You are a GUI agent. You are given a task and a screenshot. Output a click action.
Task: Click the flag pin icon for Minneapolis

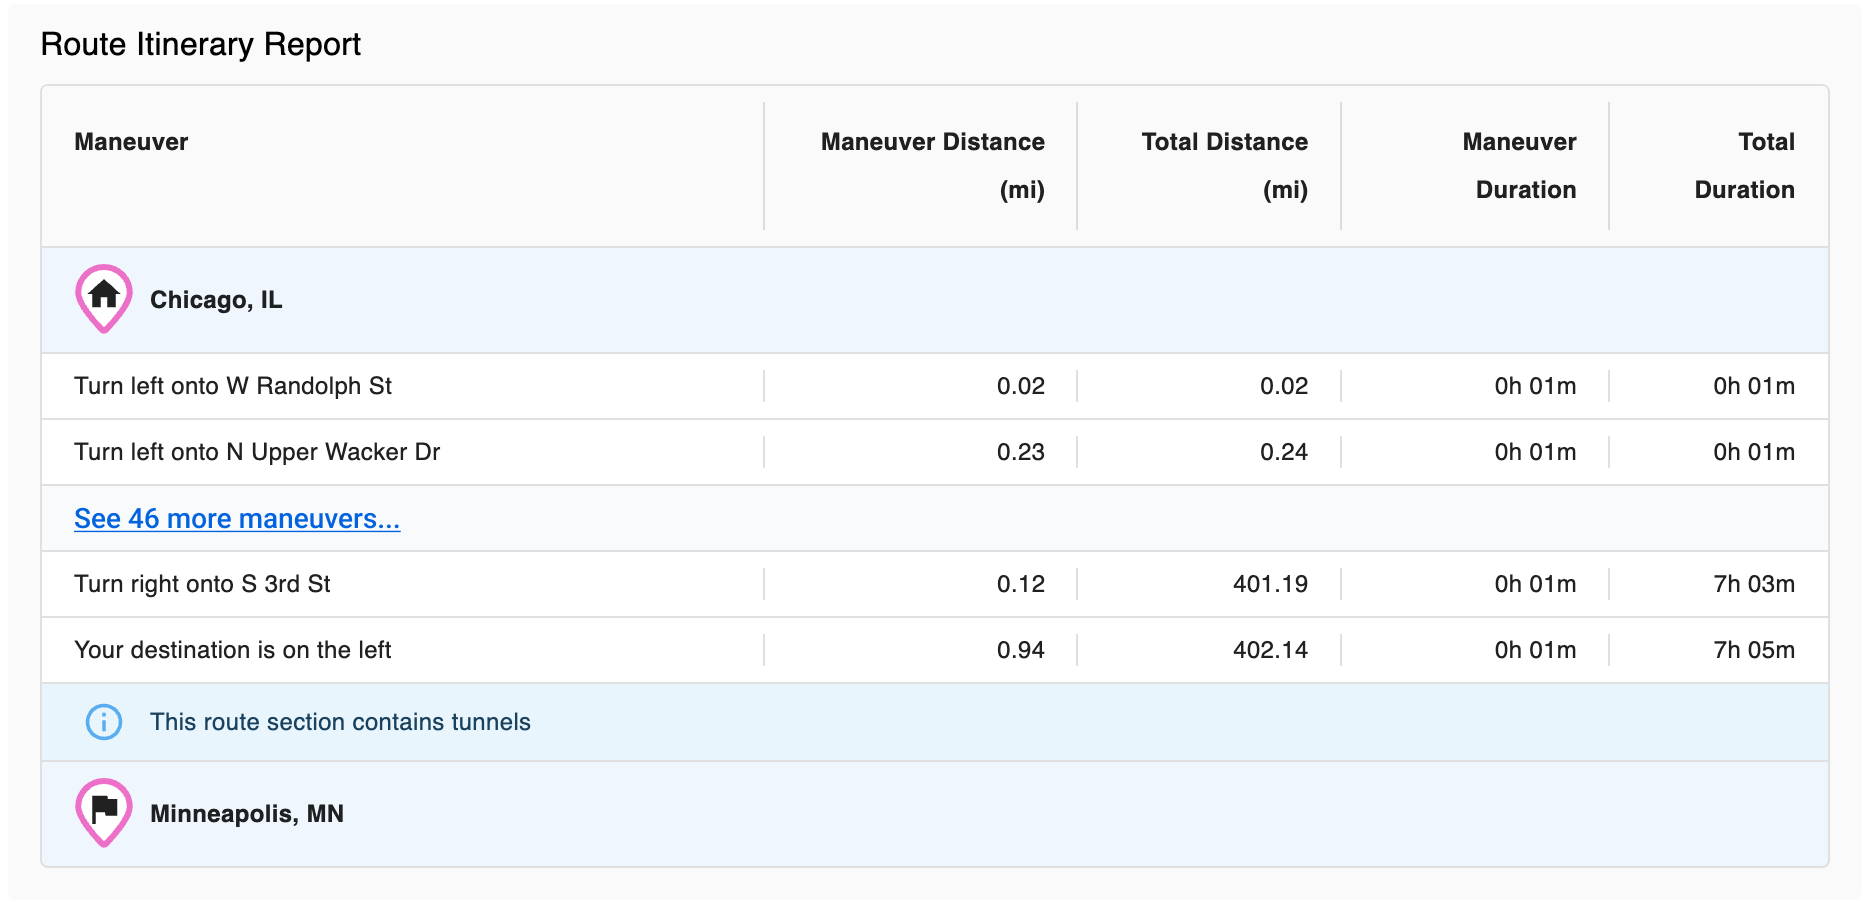click(104, 813)
